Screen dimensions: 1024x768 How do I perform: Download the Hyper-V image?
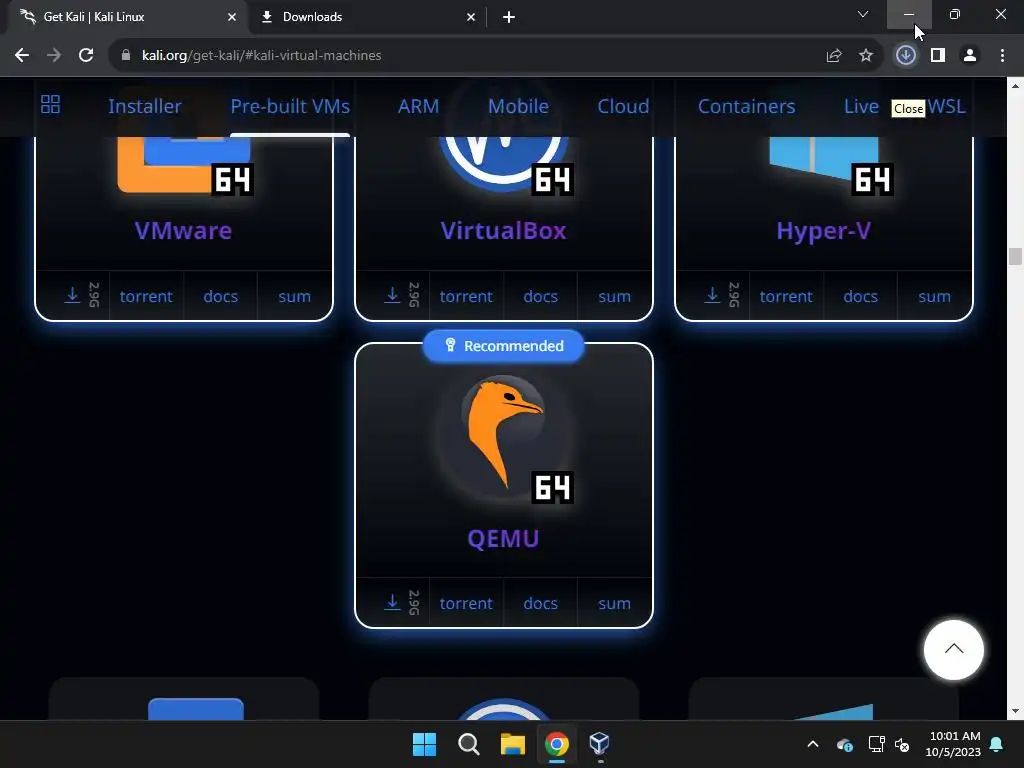(x=712, y=296)
